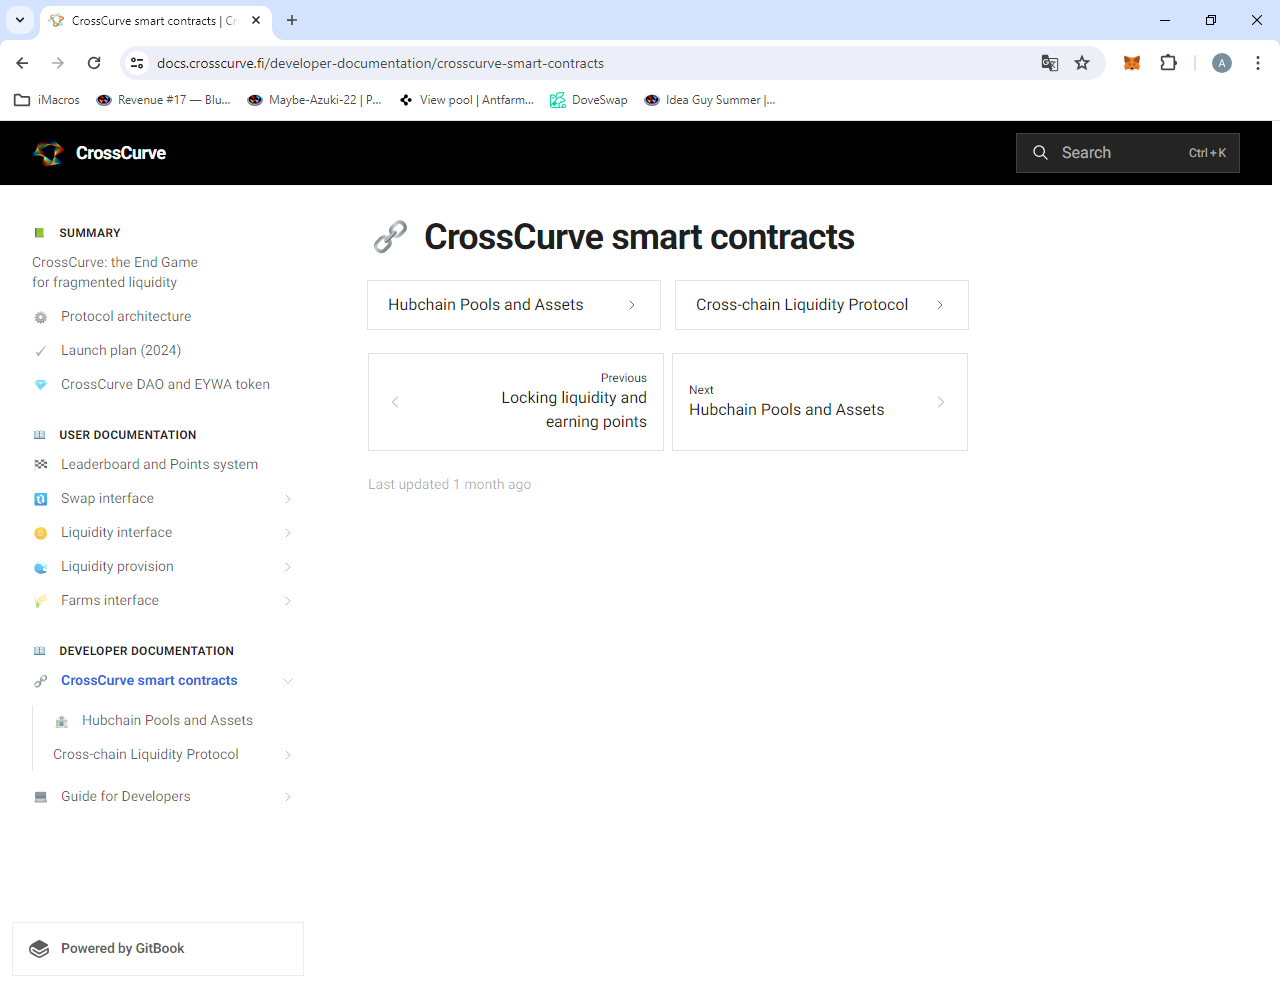
Task: Expand the Swap interface section
Action: (x=288, y=499)
